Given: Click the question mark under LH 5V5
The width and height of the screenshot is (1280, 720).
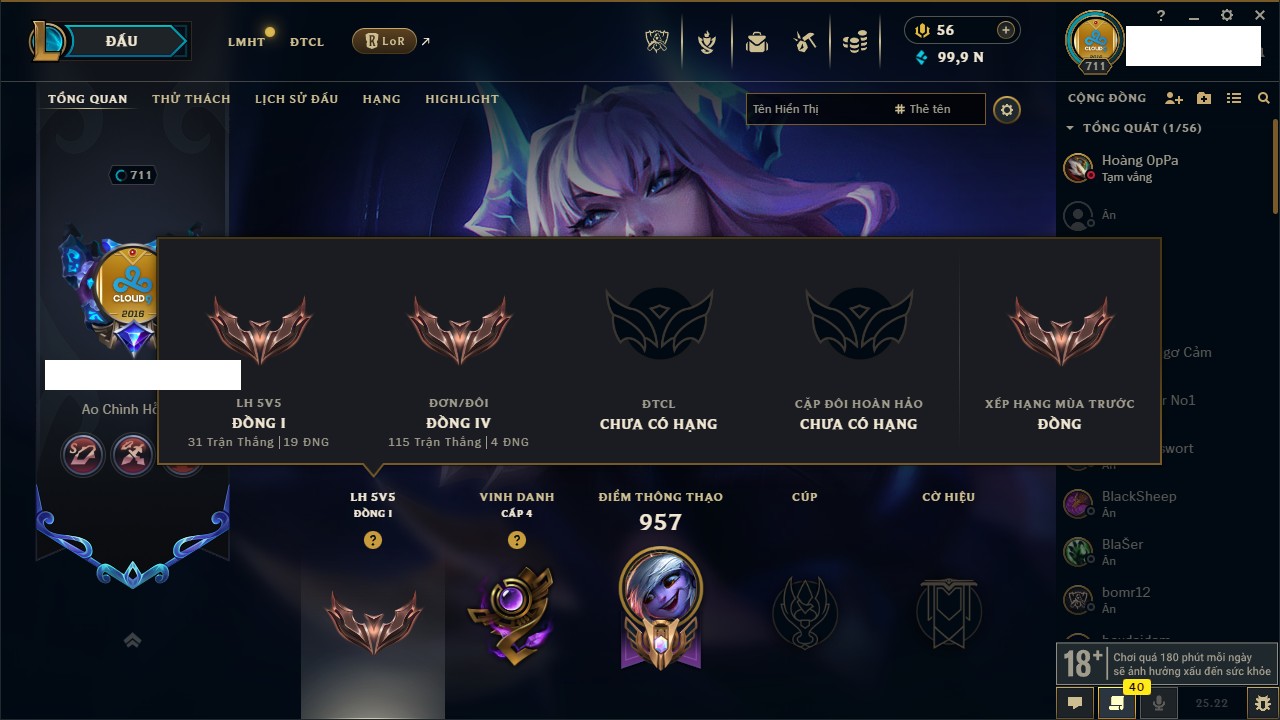Looking at the screenshot, I should coord(373,540).
